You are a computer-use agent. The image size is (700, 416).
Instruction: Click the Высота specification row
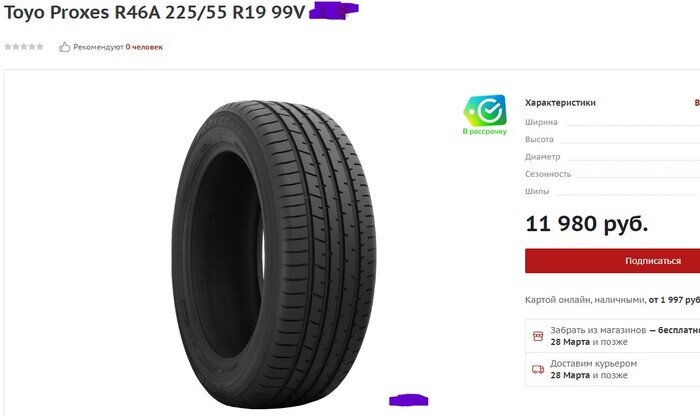pos(612,139)
